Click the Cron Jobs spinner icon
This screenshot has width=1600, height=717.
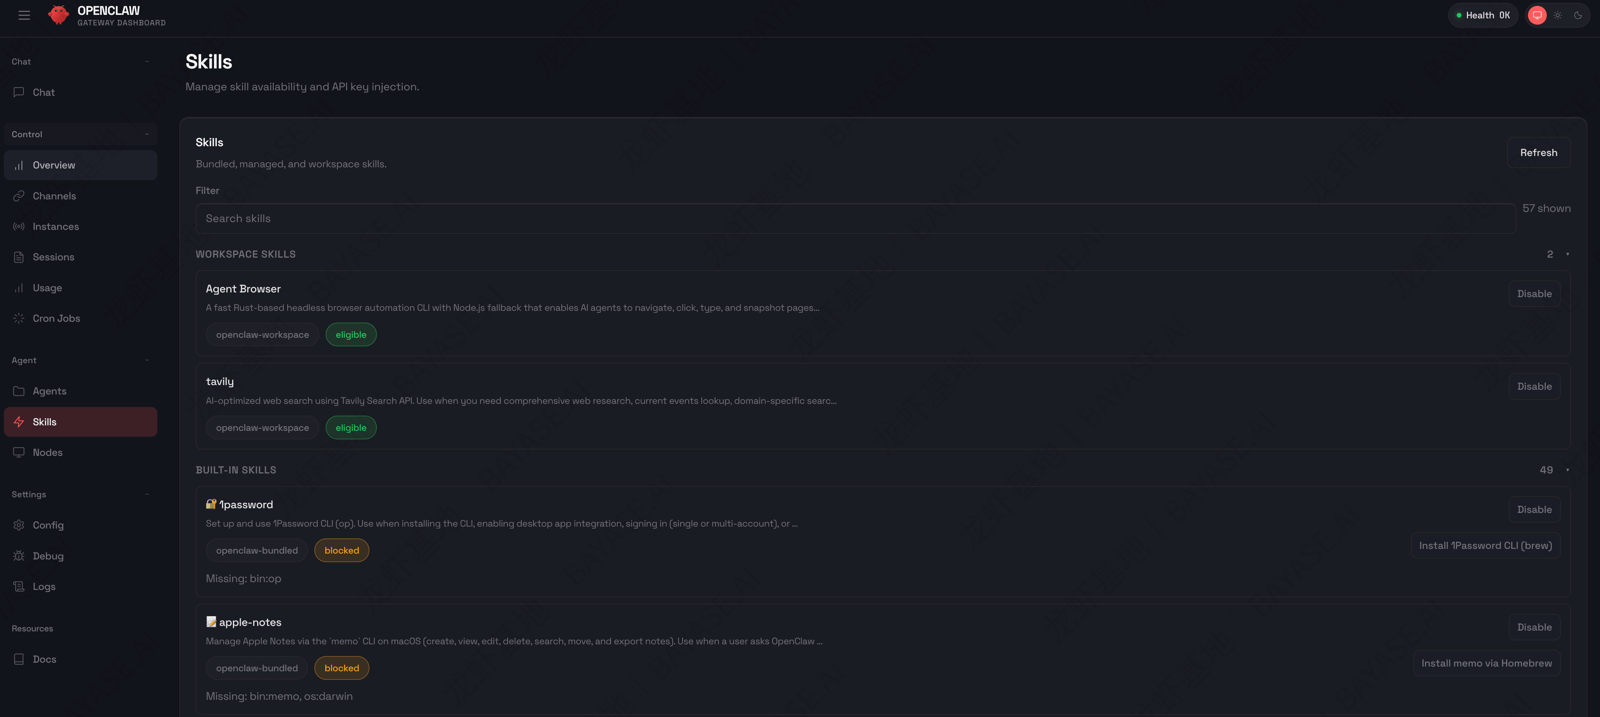pyautogui.click(x=19, y=318)
